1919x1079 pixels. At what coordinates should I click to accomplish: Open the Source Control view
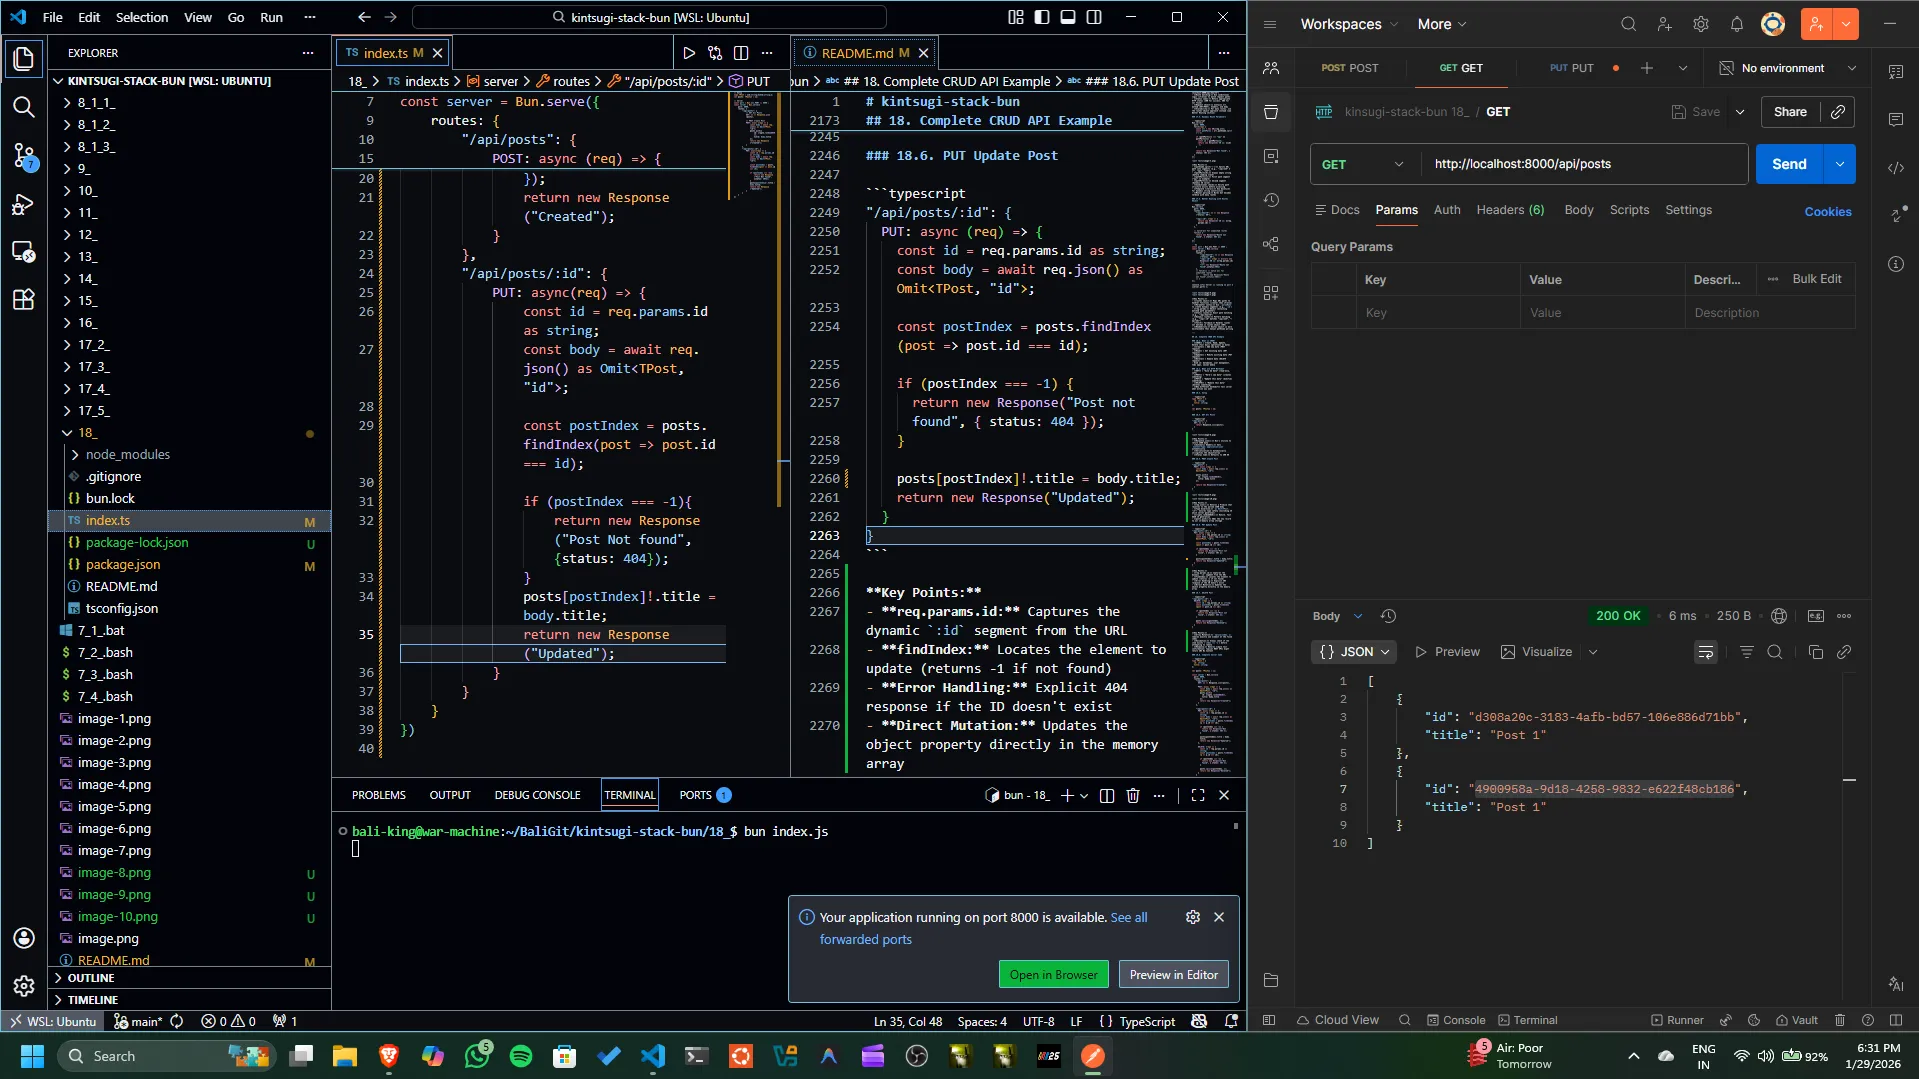[23, 155]
